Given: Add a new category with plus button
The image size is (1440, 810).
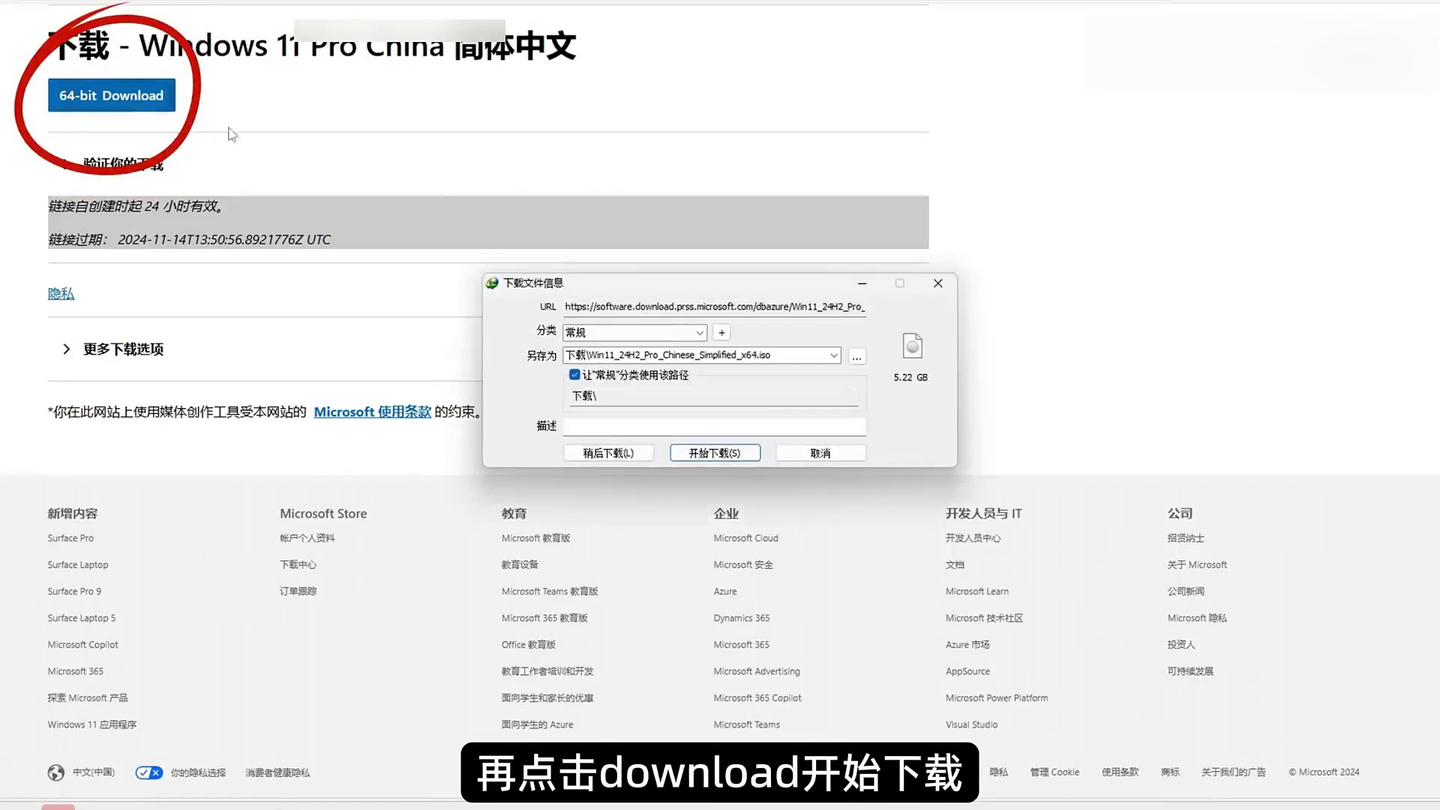Looking at the screenshot, I should tap(721, 332).
